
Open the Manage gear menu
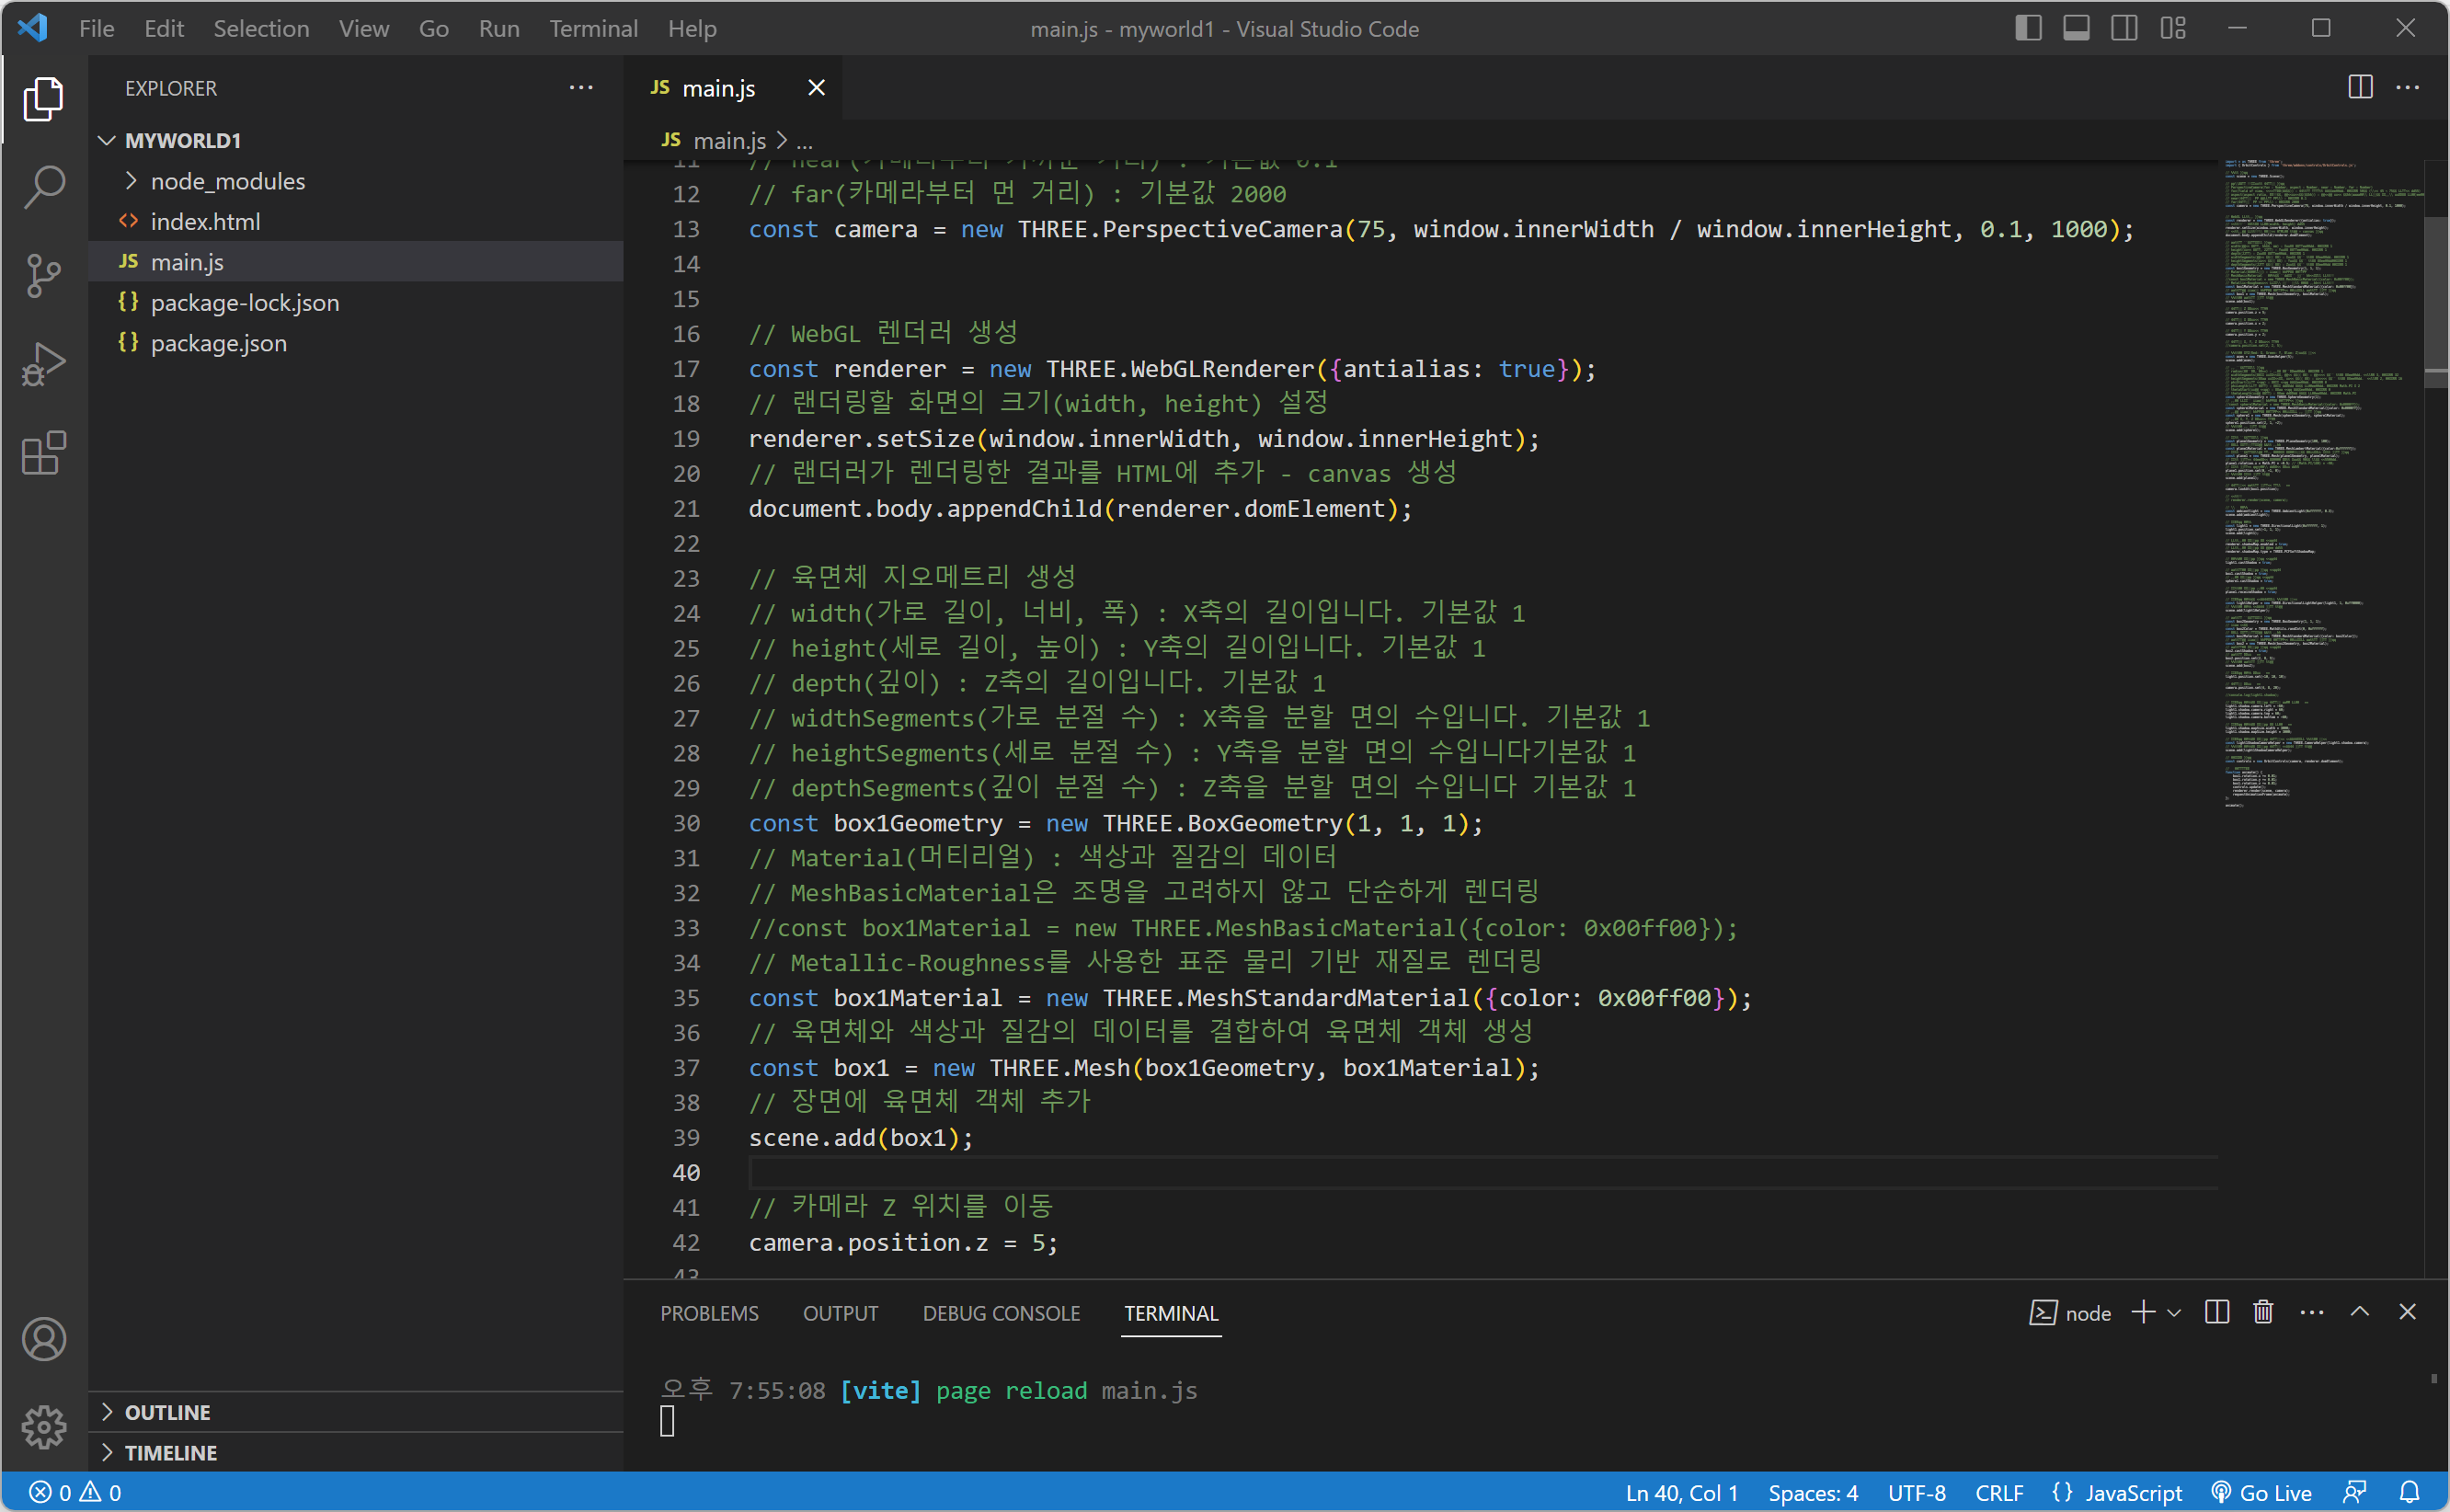click(x=43, y=1426)
